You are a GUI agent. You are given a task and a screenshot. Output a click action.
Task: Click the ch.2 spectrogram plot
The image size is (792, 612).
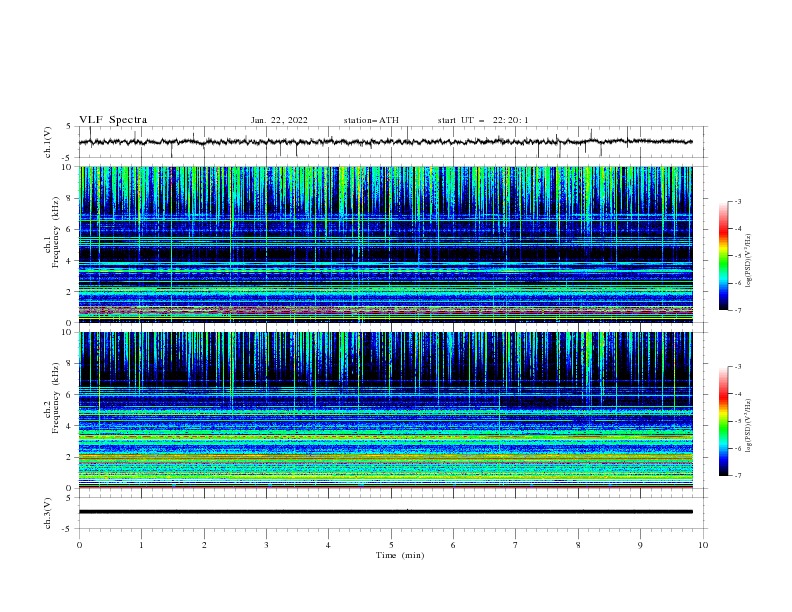click(x=385, y=410)
